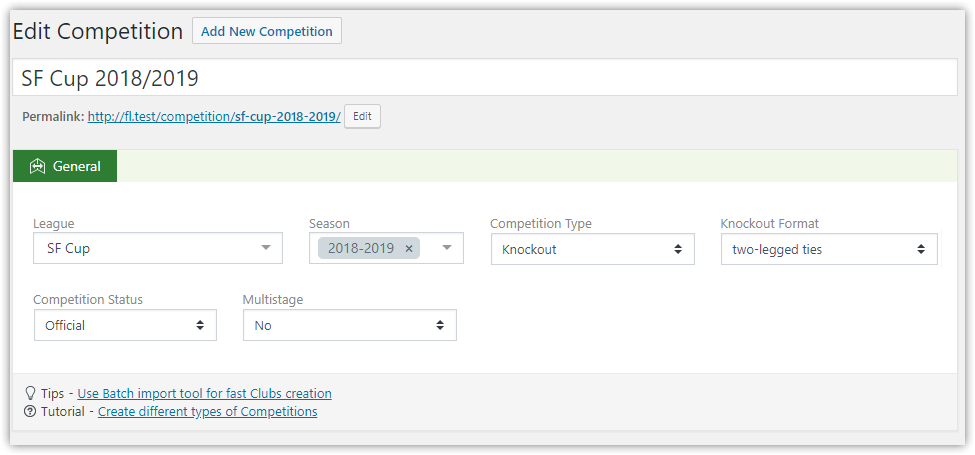Open the Knockout Format dropdown
The image size is (975, 455).
pyautogui.click(x=829, y=249)
